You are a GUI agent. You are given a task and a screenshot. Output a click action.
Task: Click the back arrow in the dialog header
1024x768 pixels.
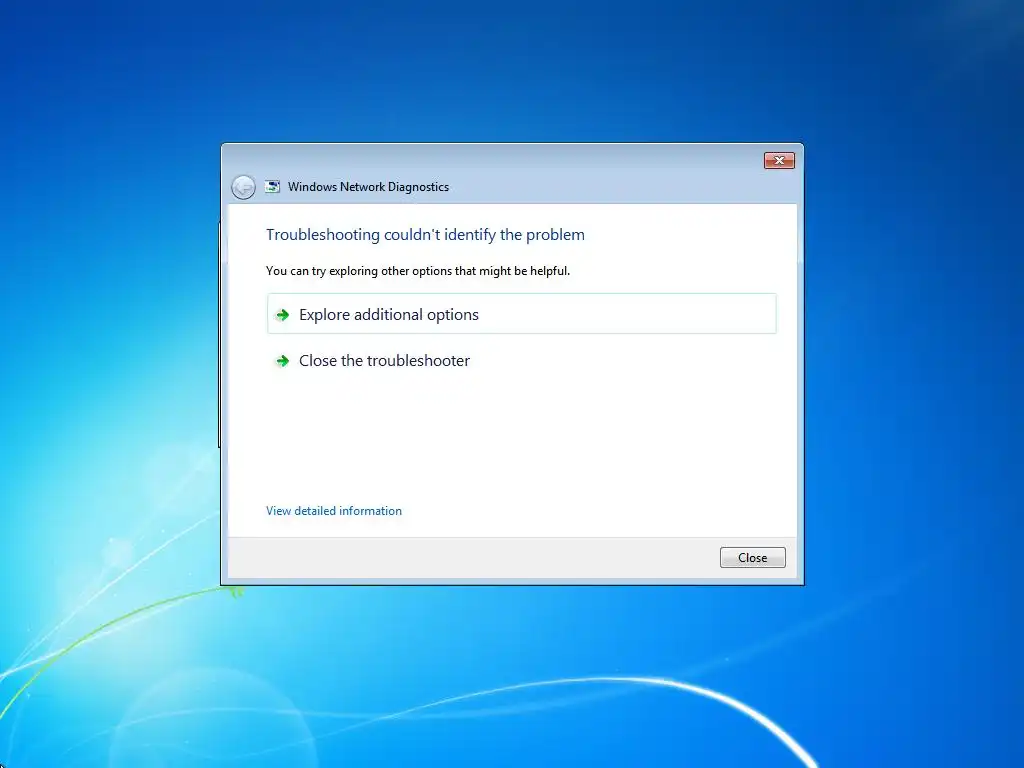pyautogui.click(x=243, y=187)
